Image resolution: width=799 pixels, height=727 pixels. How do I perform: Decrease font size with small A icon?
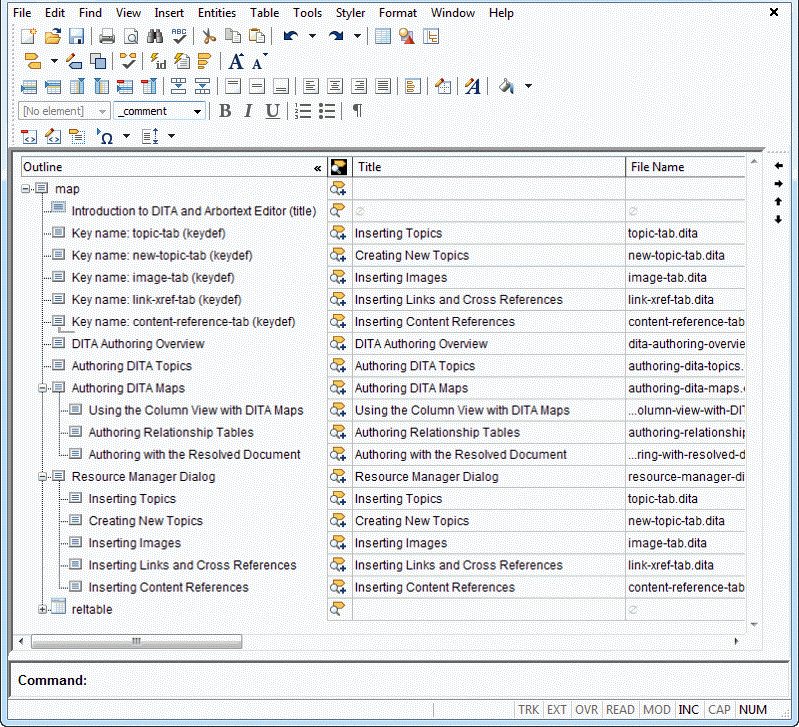[x=258, y=62]
